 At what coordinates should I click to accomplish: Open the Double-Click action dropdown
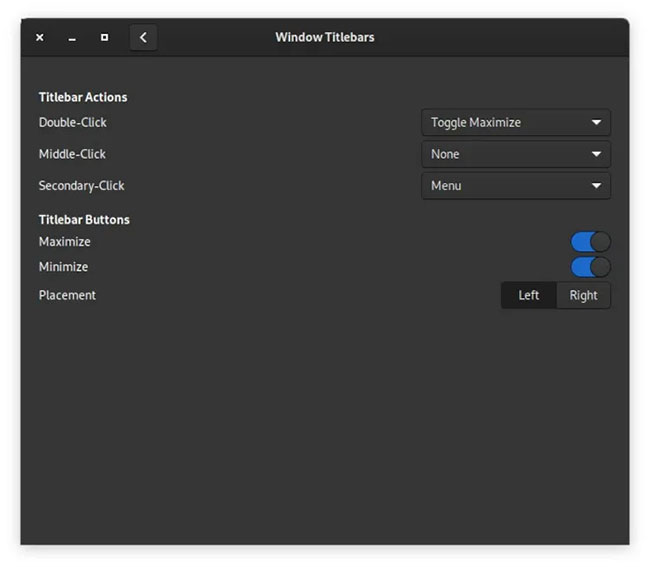pos(516,122)
